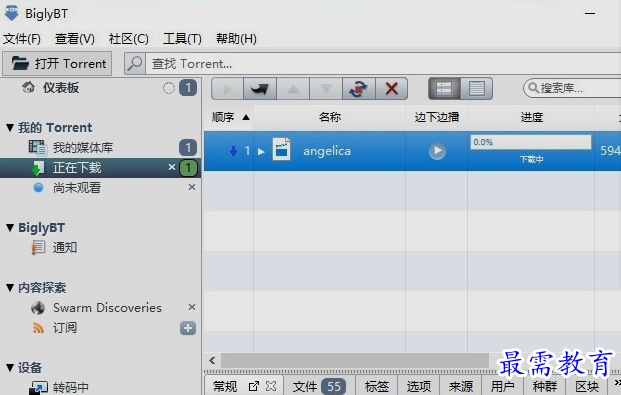Click the magnifier icon beside 查找 Torrent
Viewport: 621px width, 395px height.
(135, 63)
